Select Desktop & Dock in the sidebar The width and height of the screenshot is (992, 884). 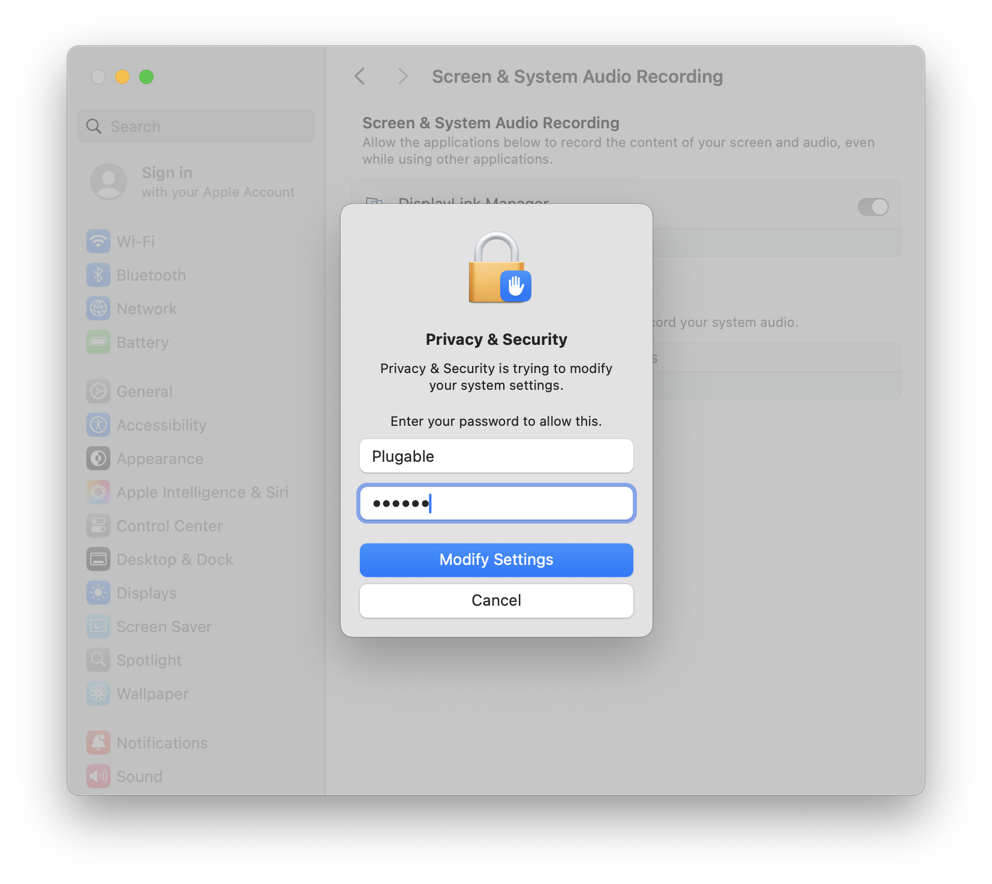[97, 559]
